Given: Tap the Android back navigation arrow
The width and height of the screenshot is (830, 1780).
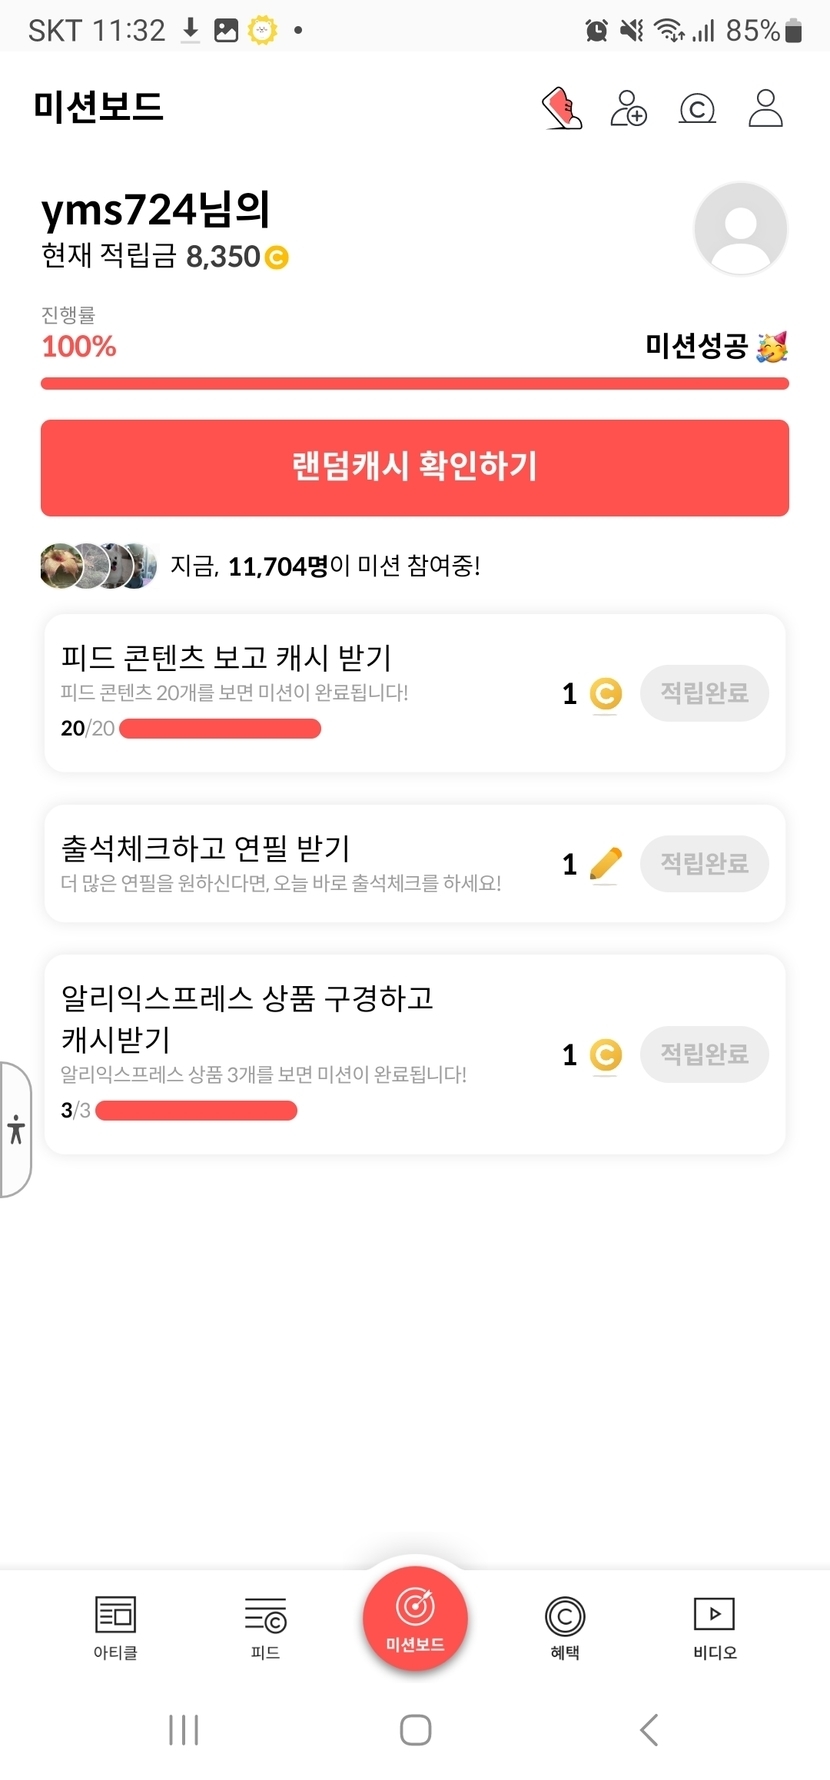Looking at the screenshot, I should [x=649, y=1730].
